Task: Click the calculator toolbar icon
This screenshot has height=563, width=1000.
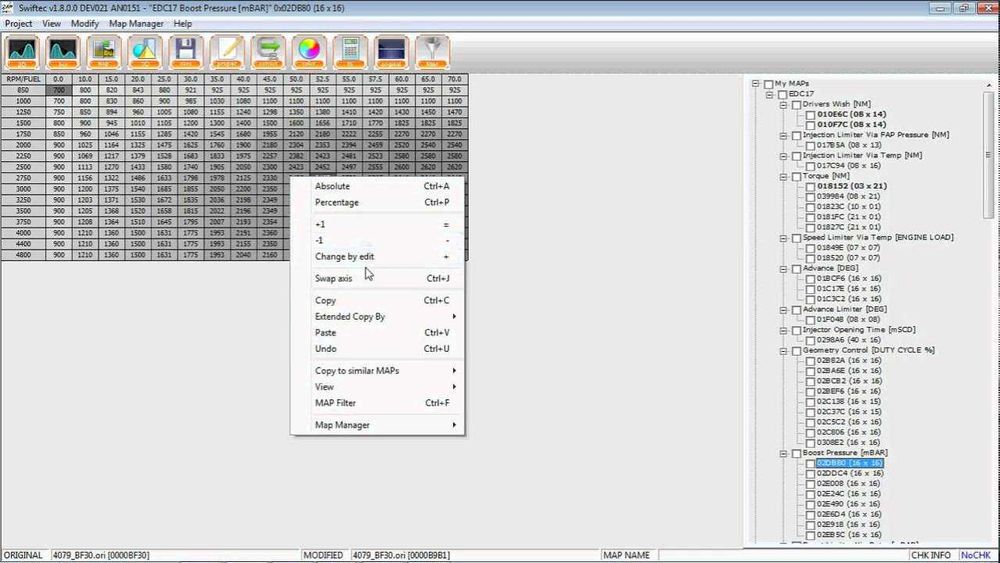Action: click(350, 52)
